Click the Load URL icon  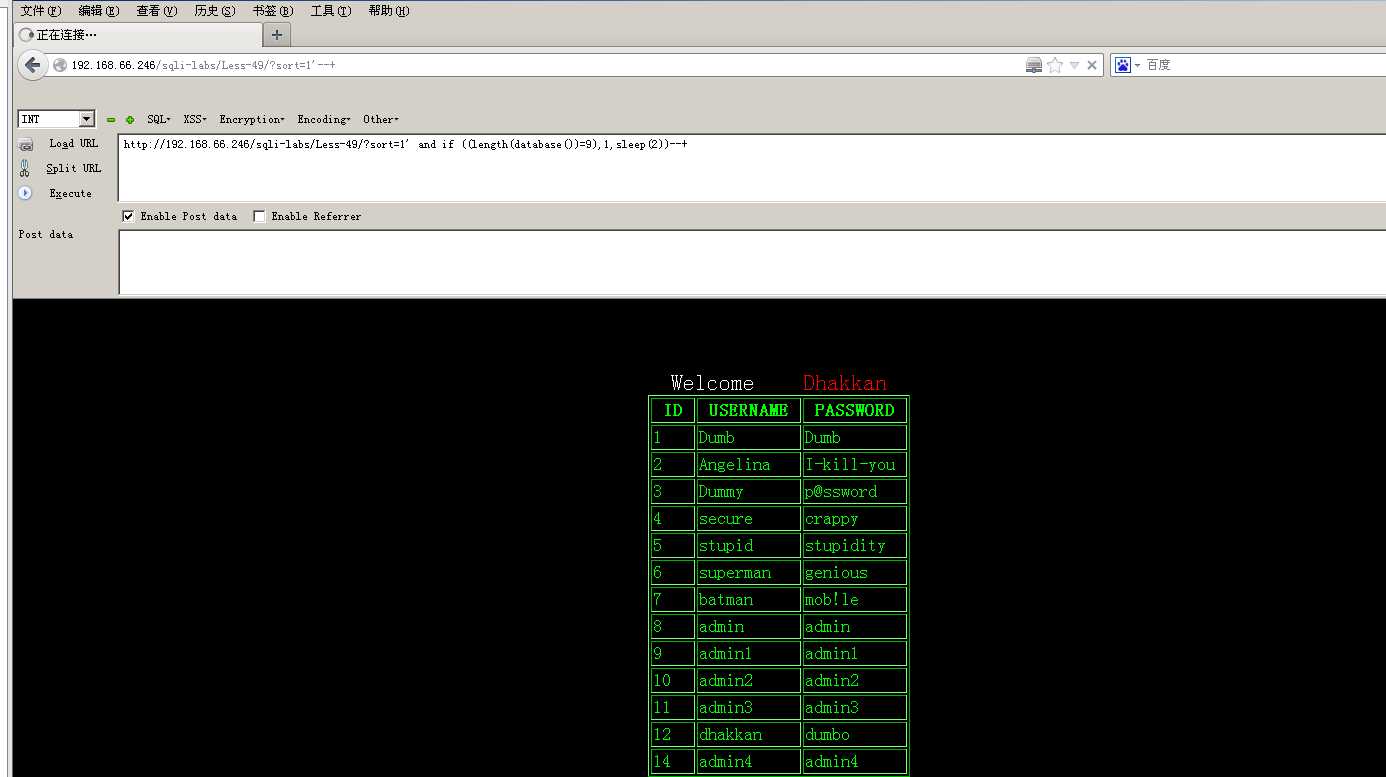[x=26, y=144]
